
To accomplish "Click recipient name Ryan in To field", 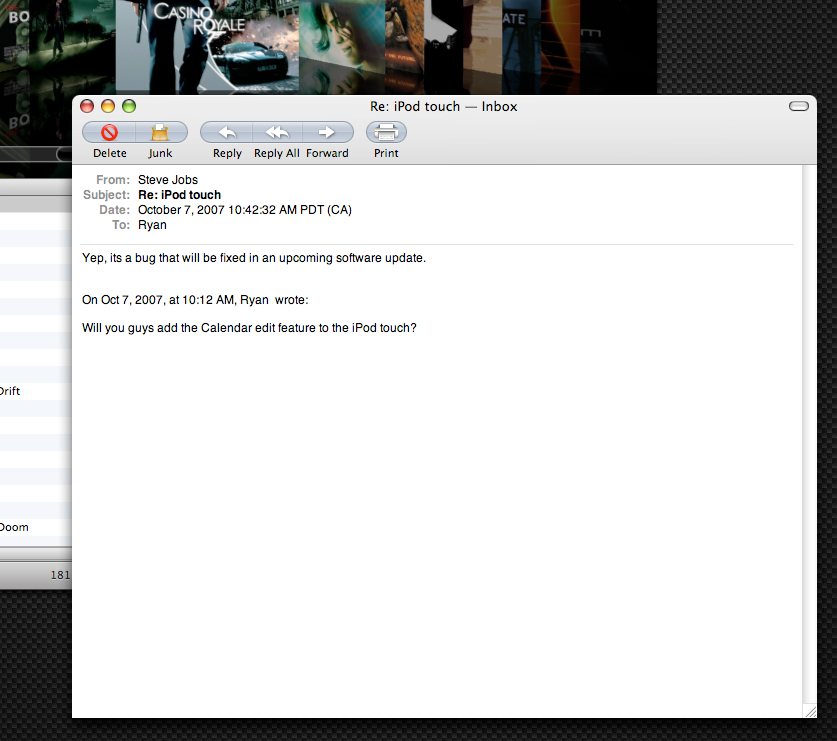I will click(152, 225).
